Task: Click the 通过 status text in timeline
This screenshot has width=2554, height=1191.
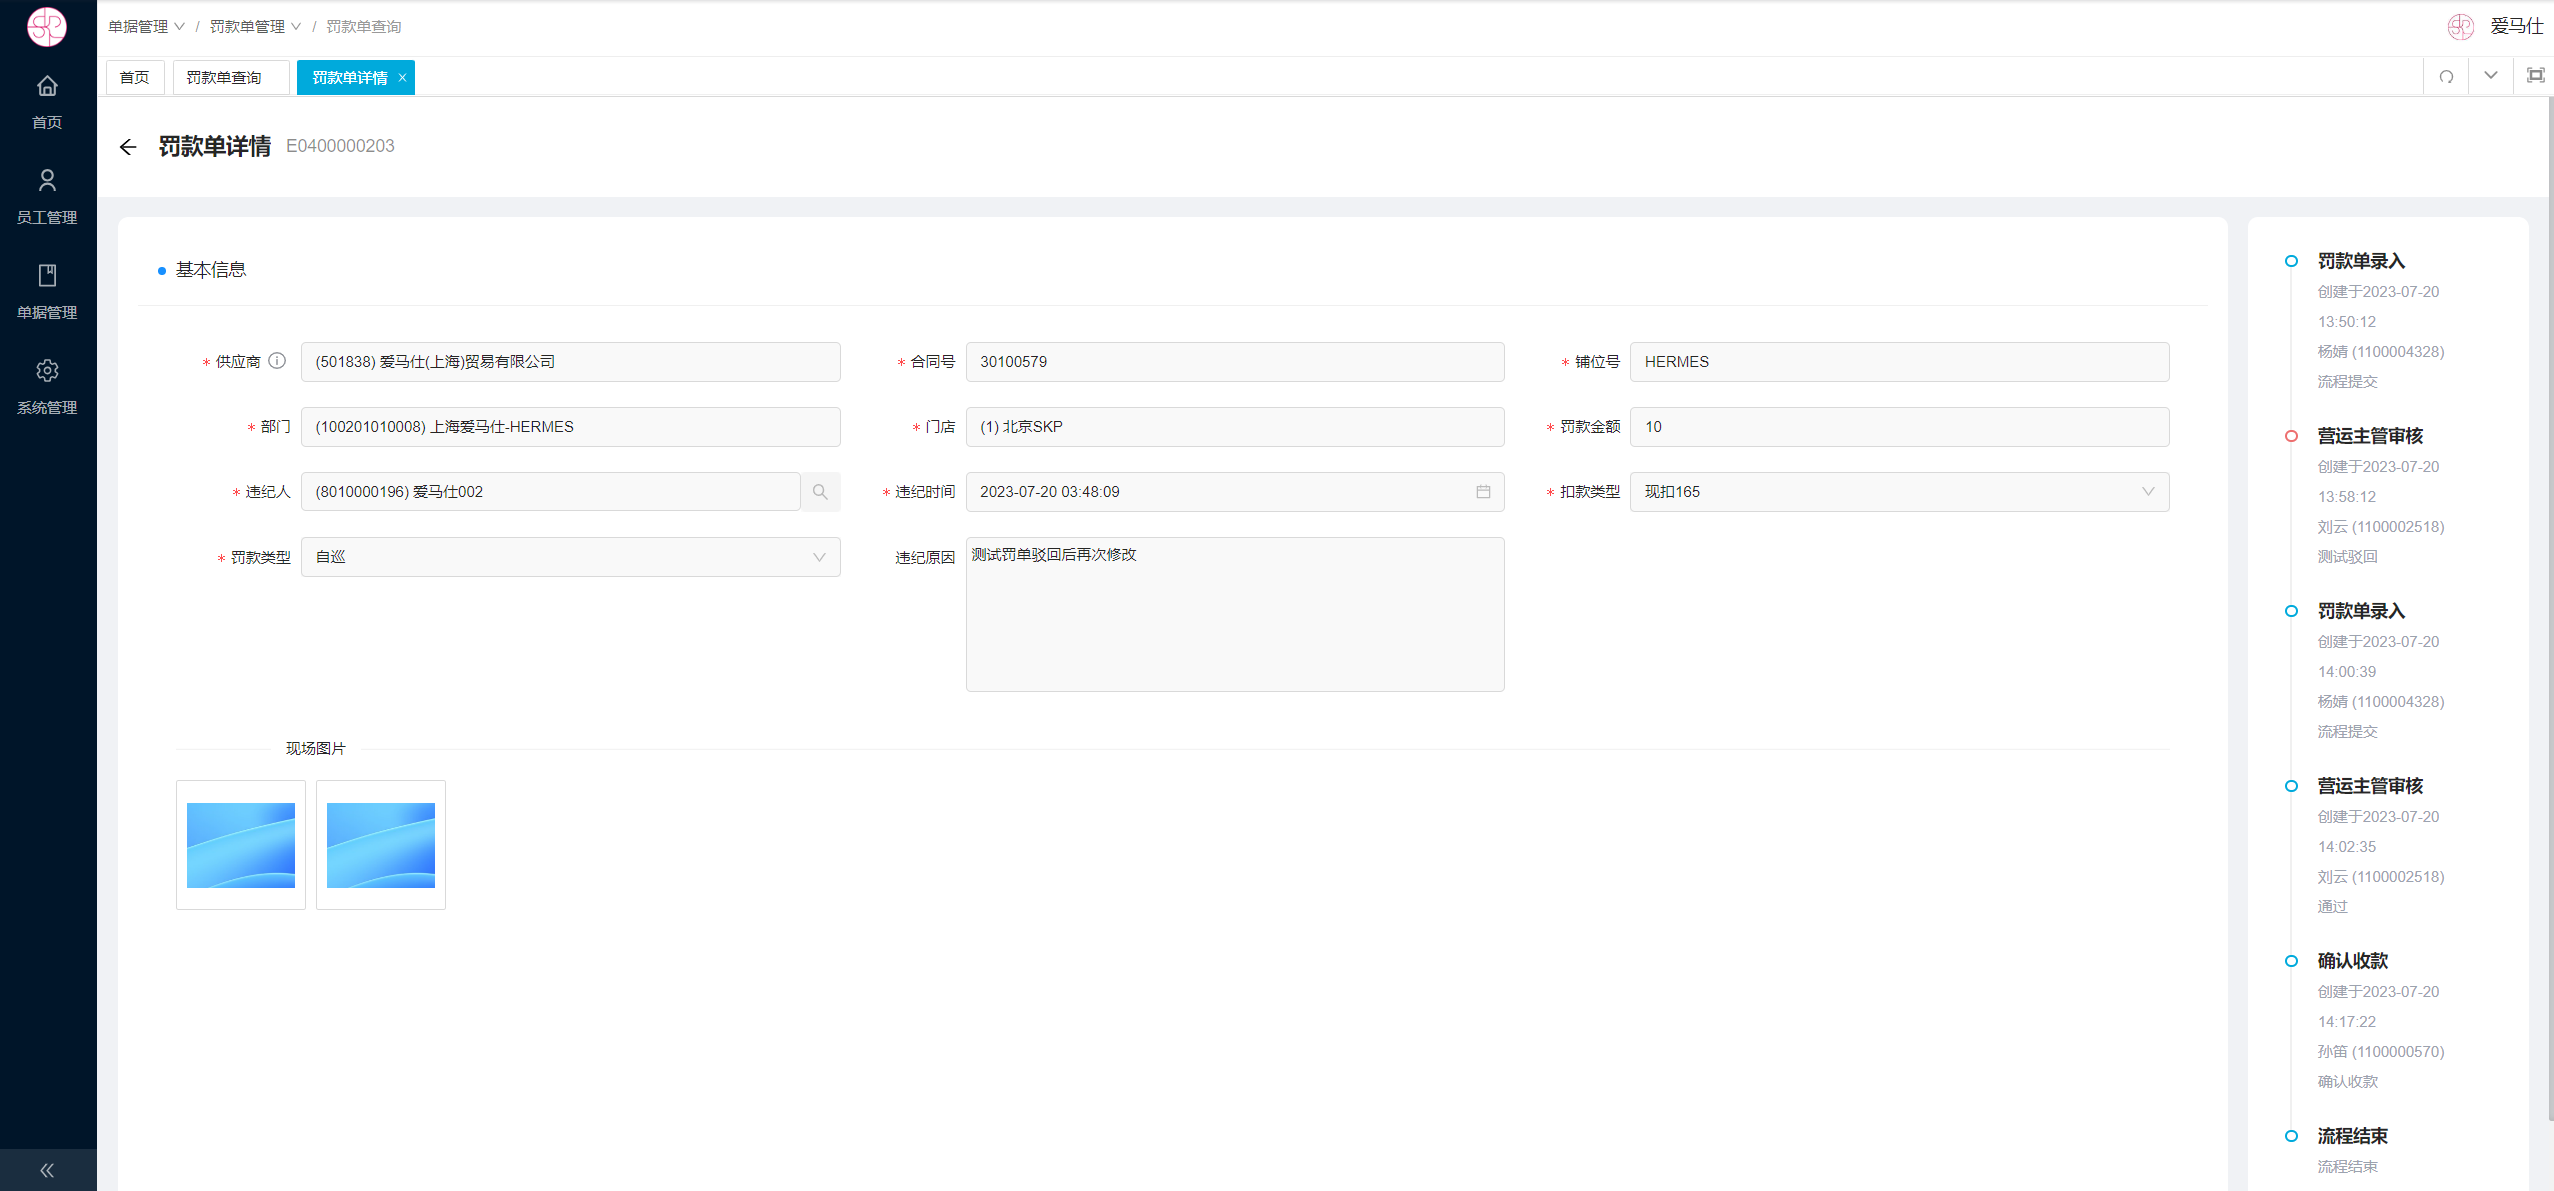Action: 2333,907
